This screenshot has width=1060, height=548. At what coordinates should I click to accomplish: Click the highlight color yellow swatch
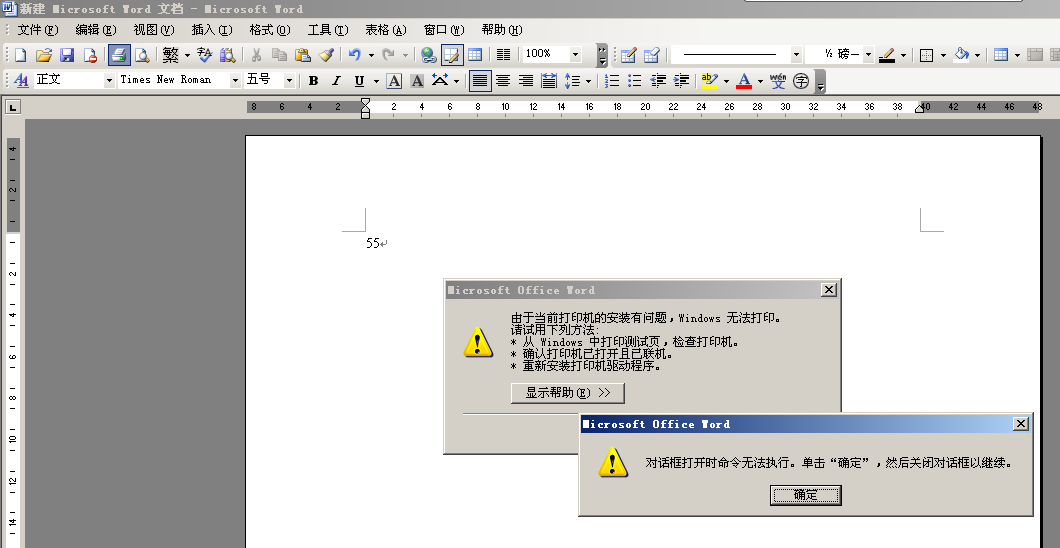coord(710,81)
